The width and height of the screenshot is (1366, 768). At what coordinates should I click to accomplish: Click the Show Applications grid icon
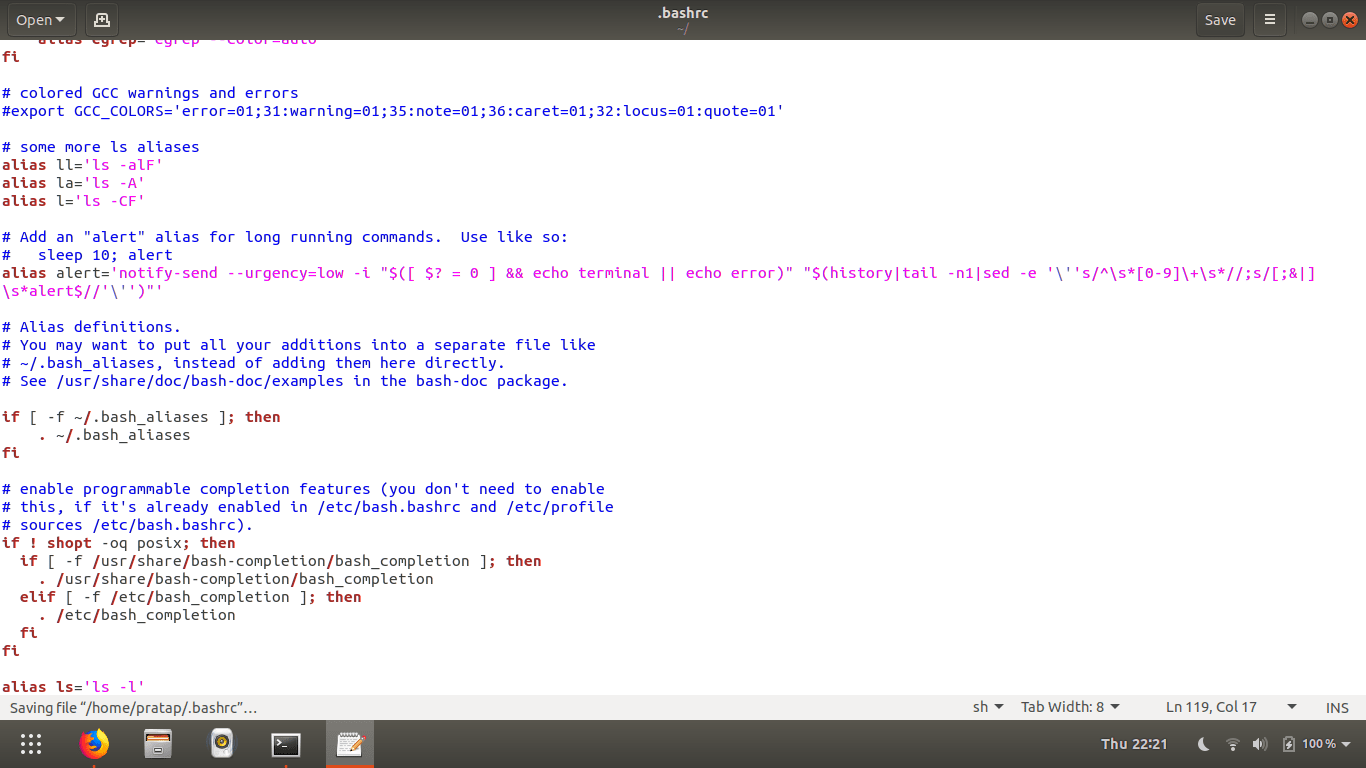pyautogui.click(x=30, y=744)
